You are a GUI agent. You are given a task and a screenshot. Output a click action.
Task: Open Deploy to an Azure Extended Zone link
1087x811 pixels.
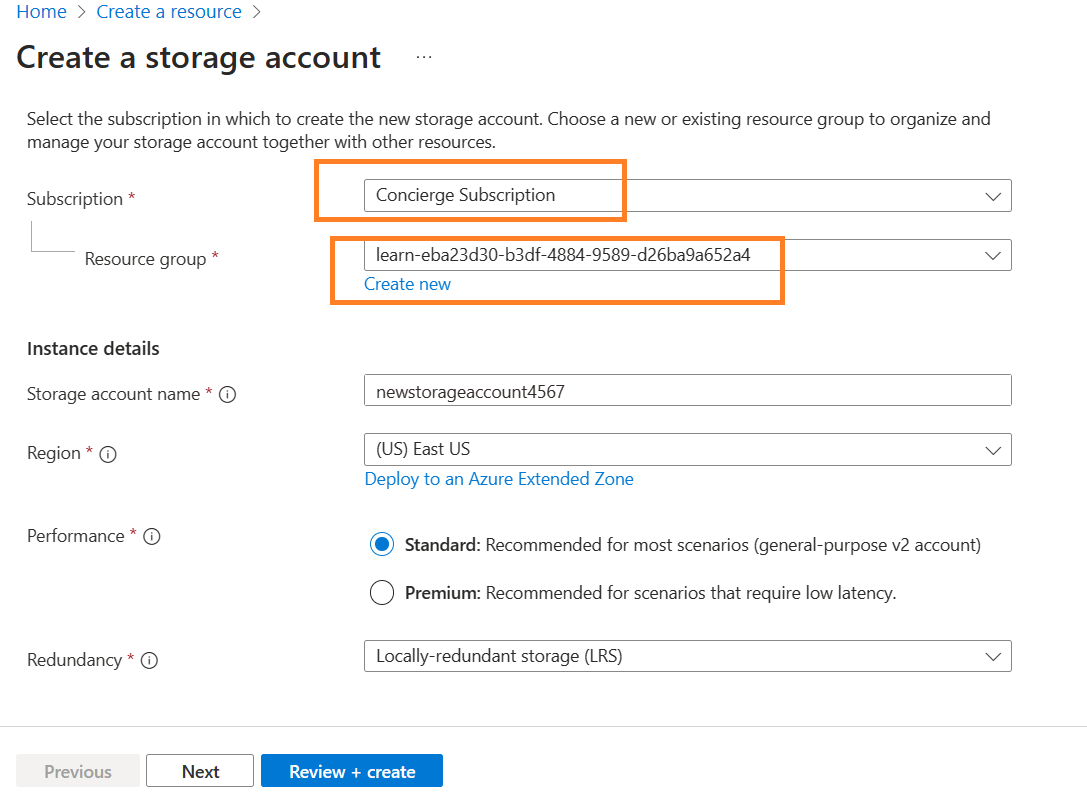coord(499,479)
